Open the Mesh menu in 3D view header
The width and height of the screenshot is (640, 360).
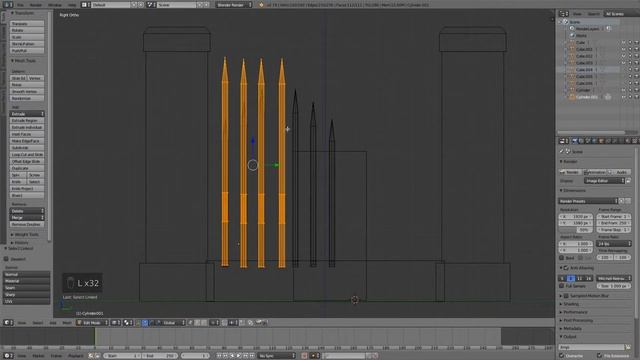(67, 323)
